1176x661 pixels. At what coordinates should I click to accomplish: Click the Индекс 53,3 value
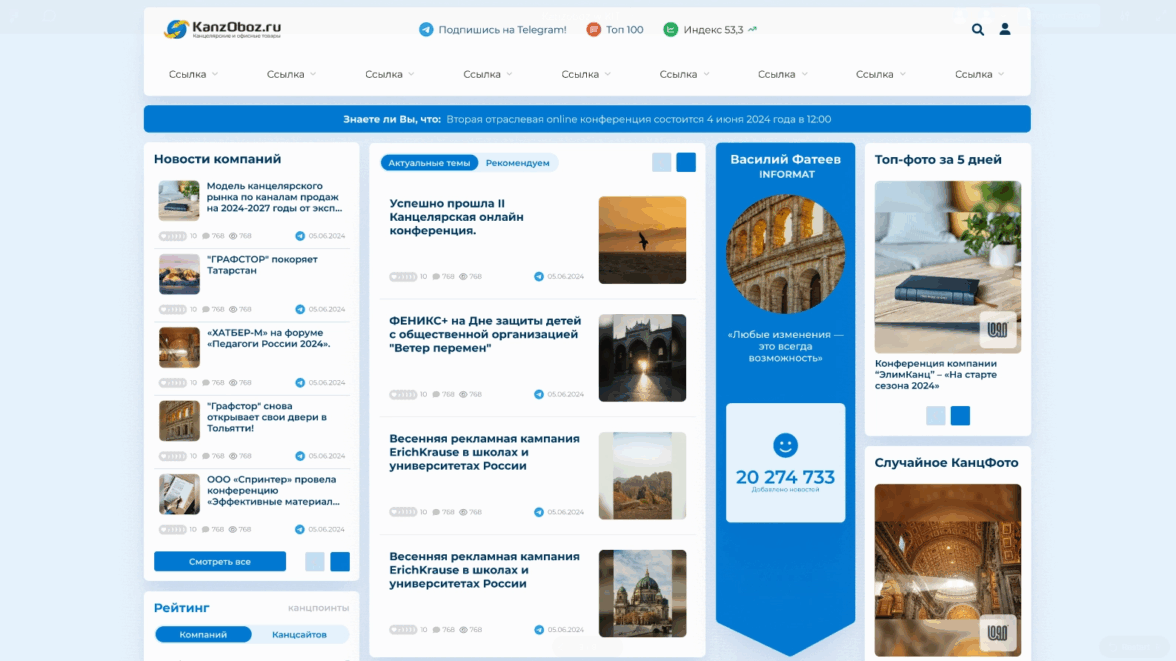pos(713,29)
